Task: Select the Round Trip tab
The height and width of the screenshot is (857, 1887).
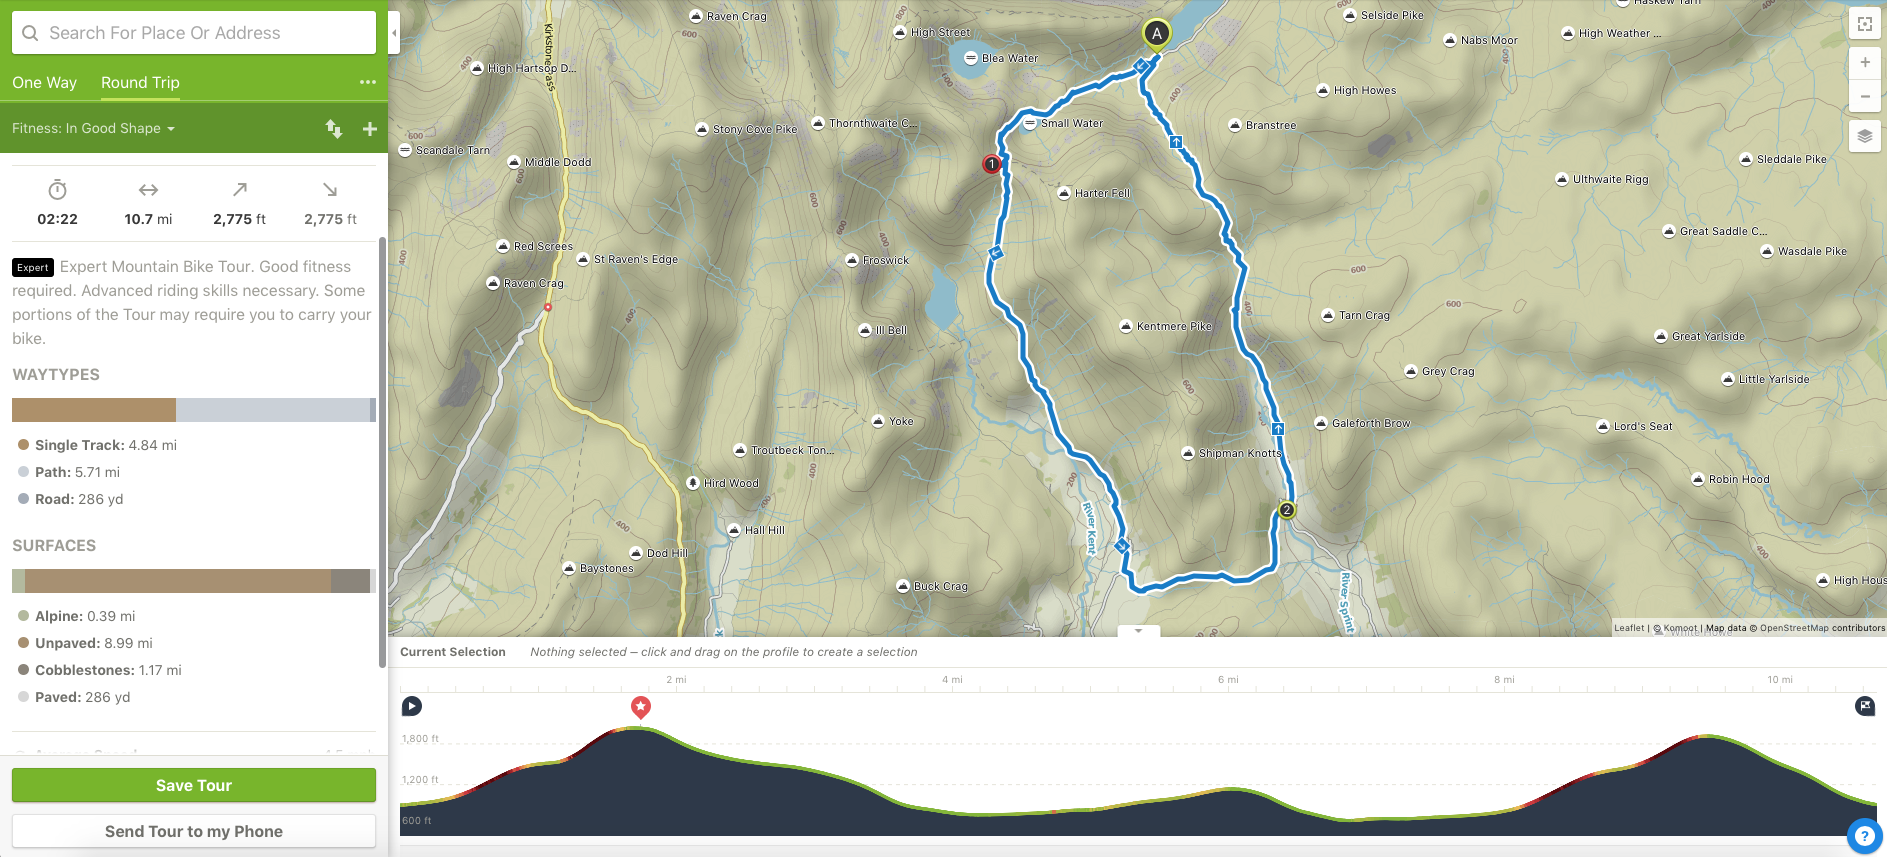Action: [x=140, y=83]
